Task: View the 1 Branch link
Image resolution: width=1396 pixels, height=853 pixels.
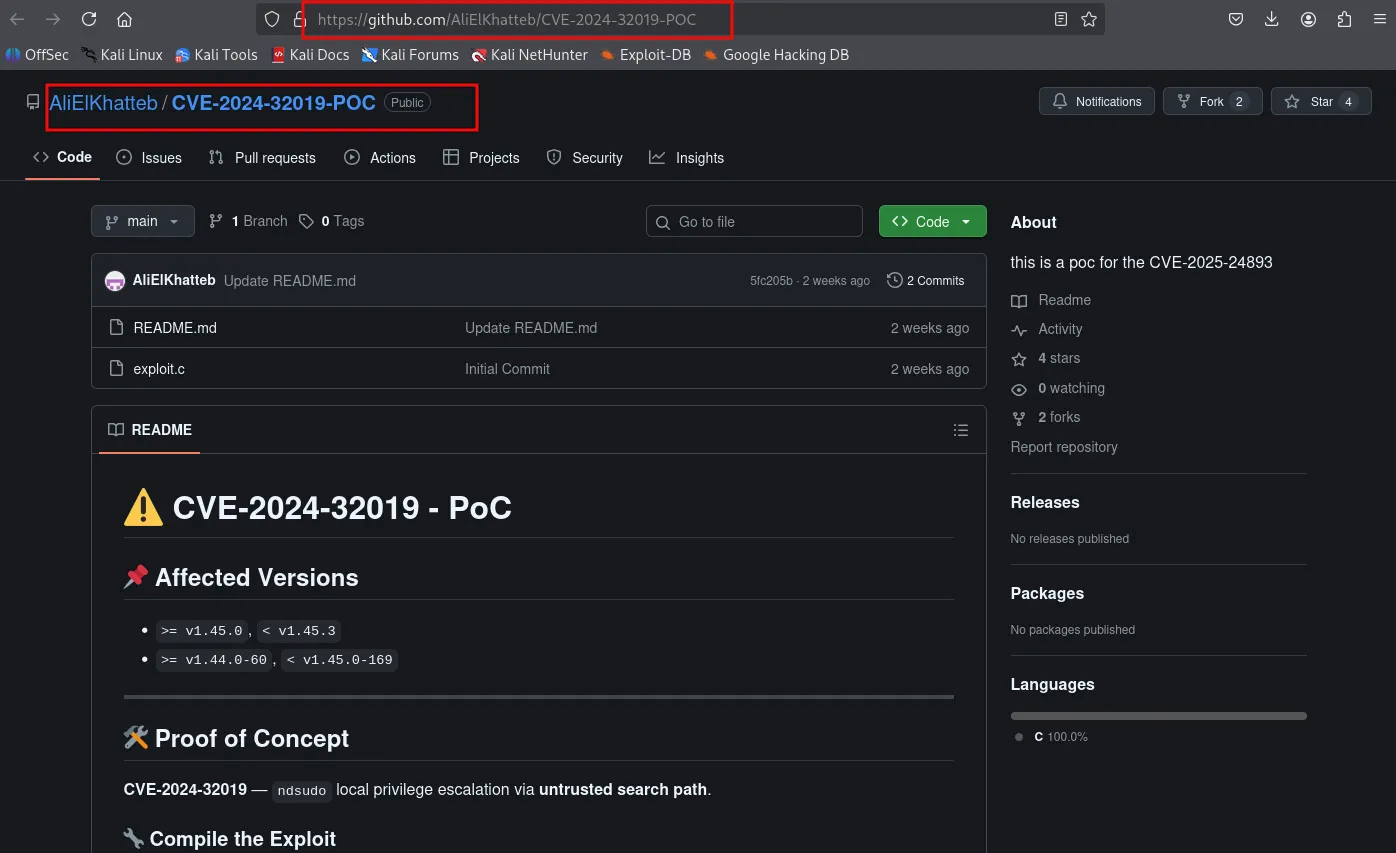Action: 248,221
